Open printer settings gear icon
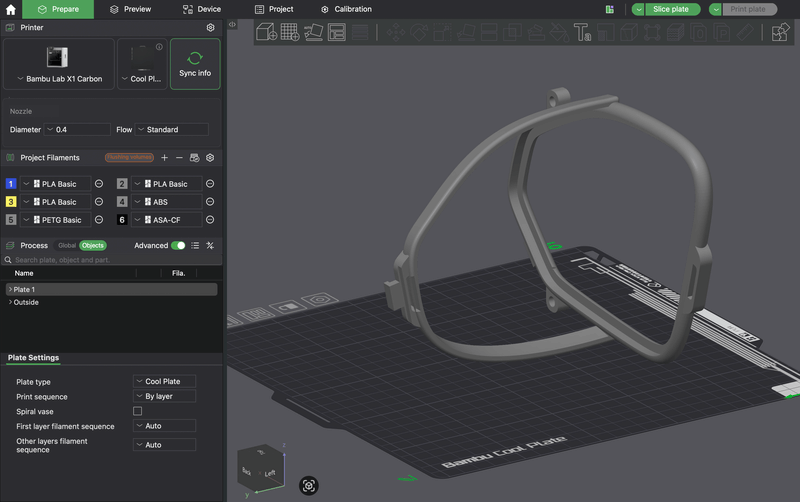Screen dimensions: 800x502 point(210,28)
